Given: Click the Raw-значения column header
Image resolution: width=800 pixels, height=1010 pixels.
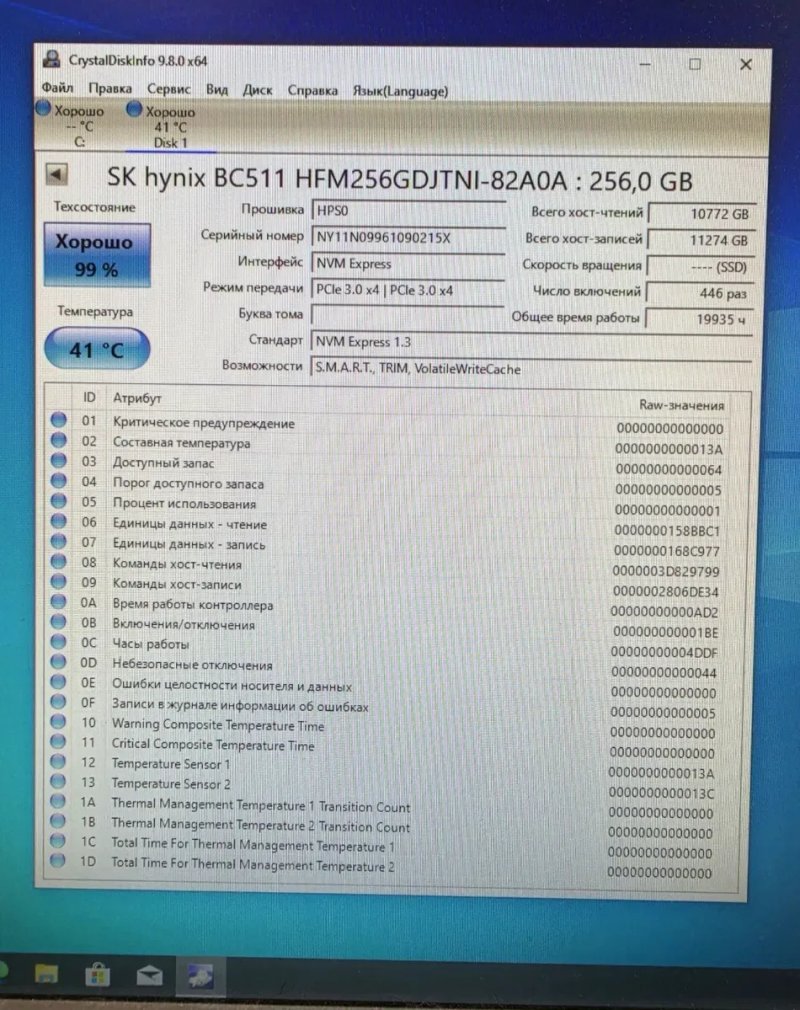Looking at the screenshot, I should [681, 405].
